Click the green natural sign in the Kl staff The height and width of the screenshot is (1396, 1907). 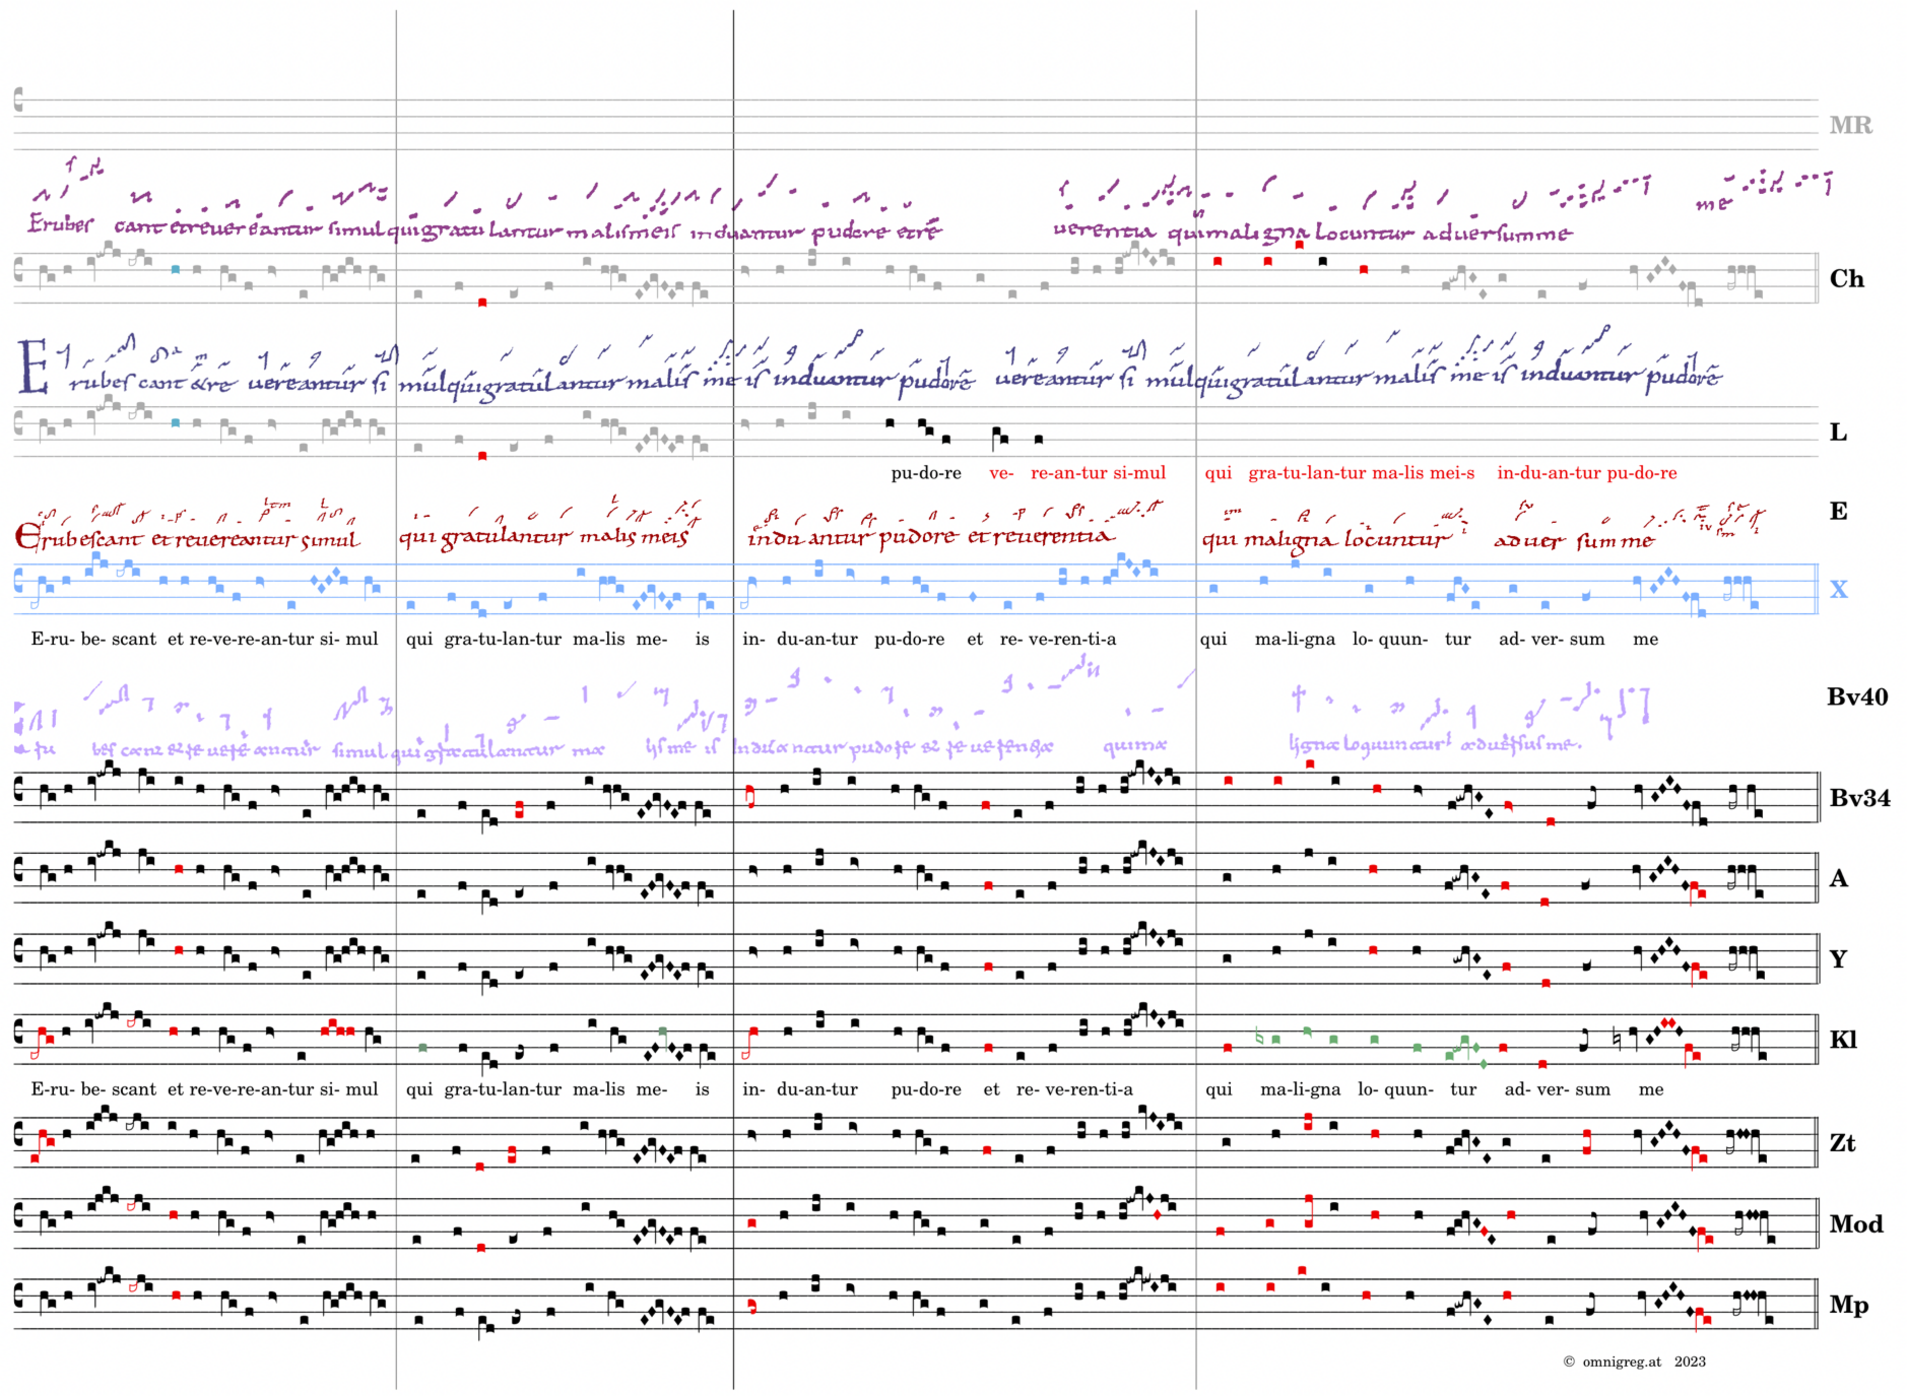tap(1259, 1037)
